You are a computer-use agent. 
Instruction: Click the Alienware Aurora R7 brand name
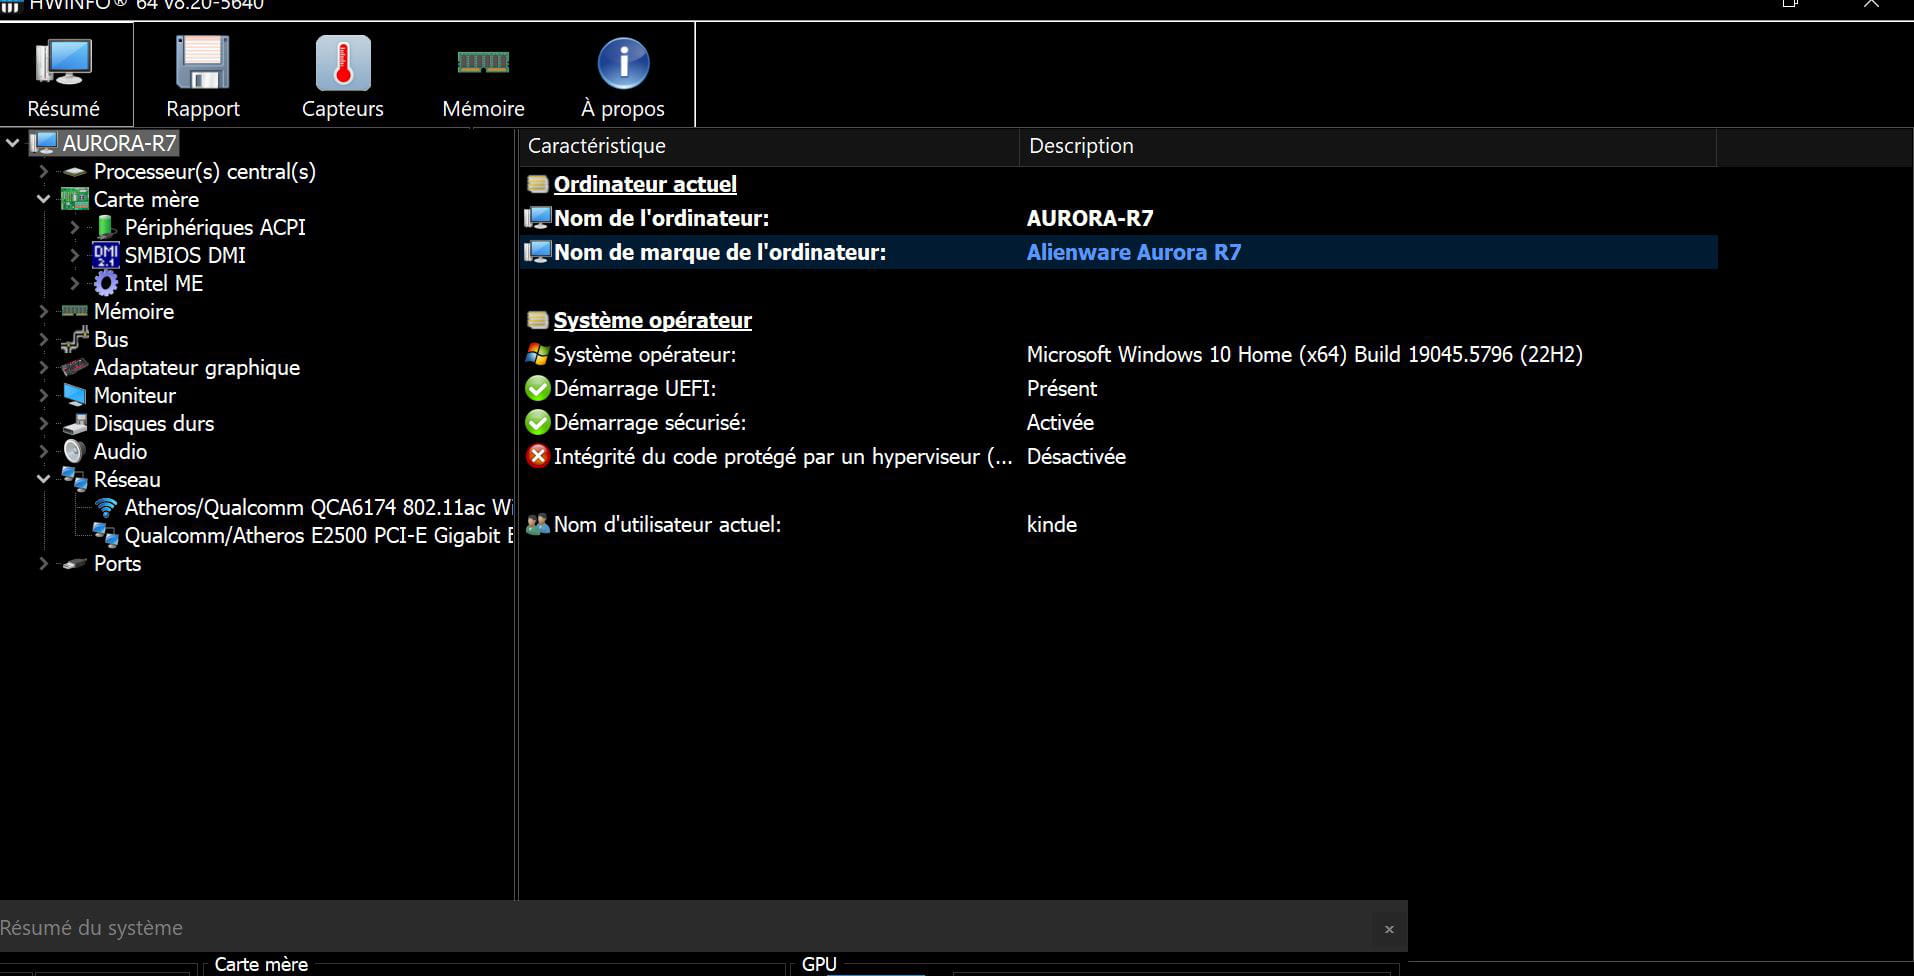coord(1134,252)
